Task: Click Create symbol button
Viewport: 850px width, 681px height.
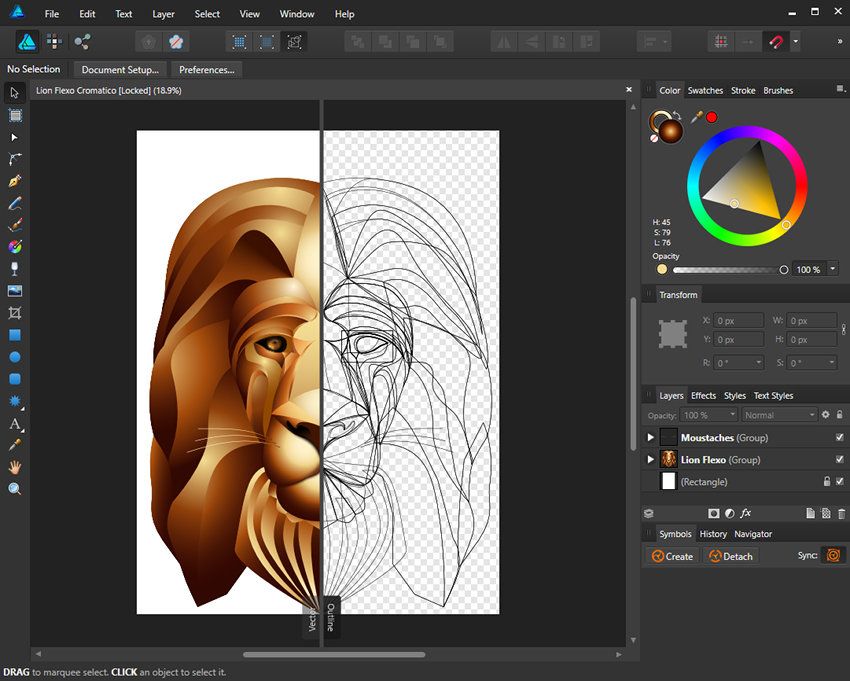Action: 672,556
